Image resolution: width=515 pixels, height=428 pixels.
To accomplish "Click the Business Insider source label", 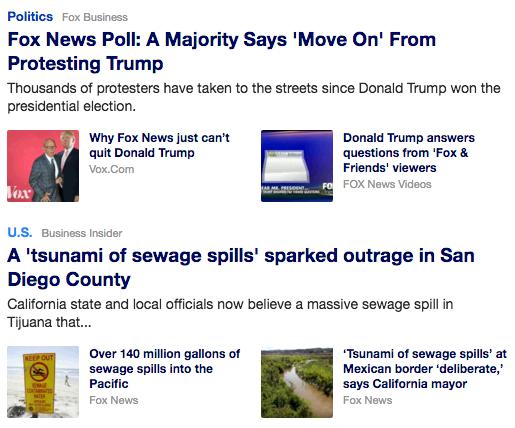I will (x=82, y=233).
